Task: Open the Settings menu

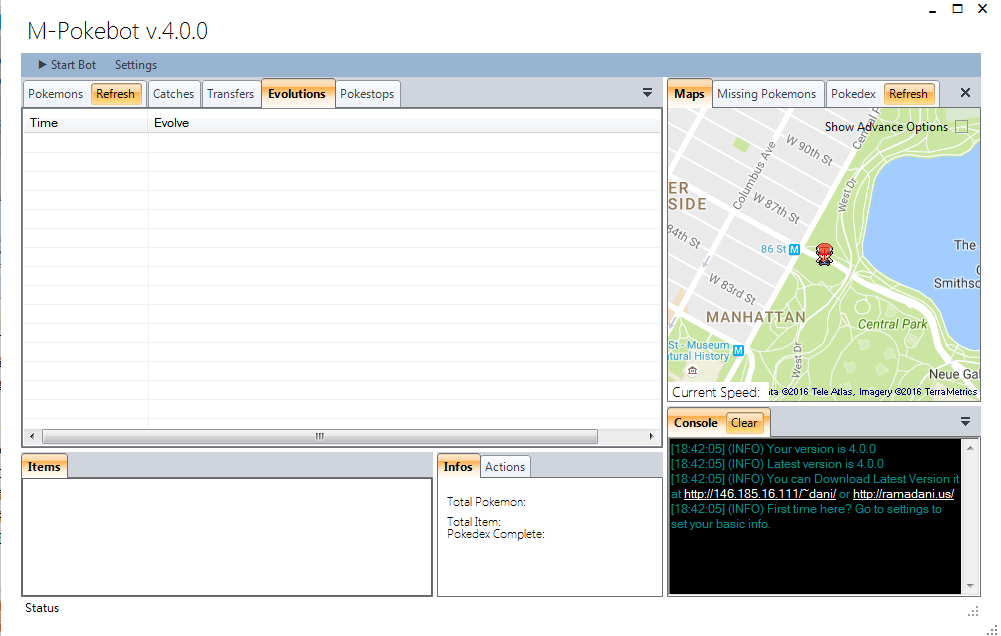Action: [x=136, y=65]
